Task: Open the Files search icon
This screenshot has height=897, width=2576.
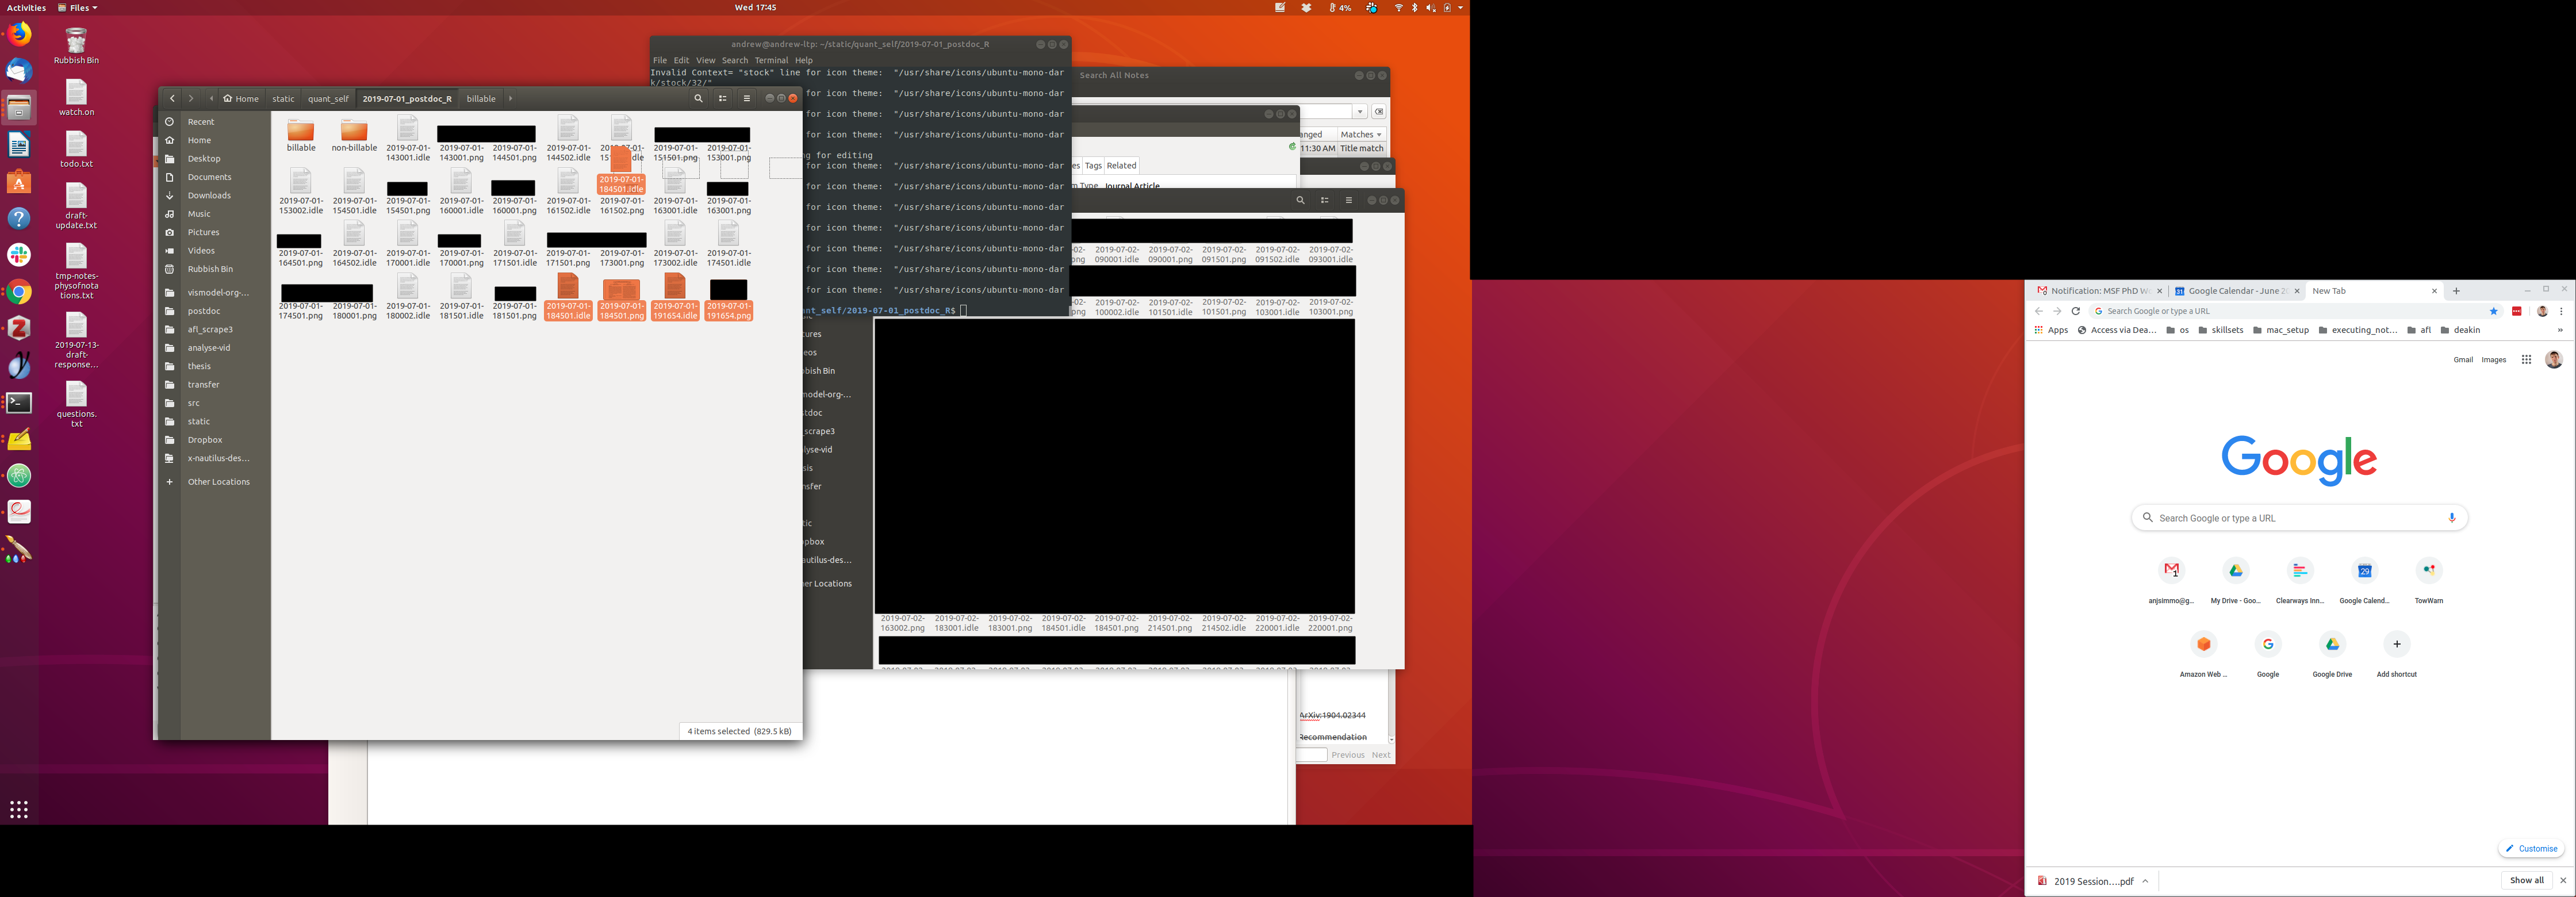Action: tap(698, 98)
